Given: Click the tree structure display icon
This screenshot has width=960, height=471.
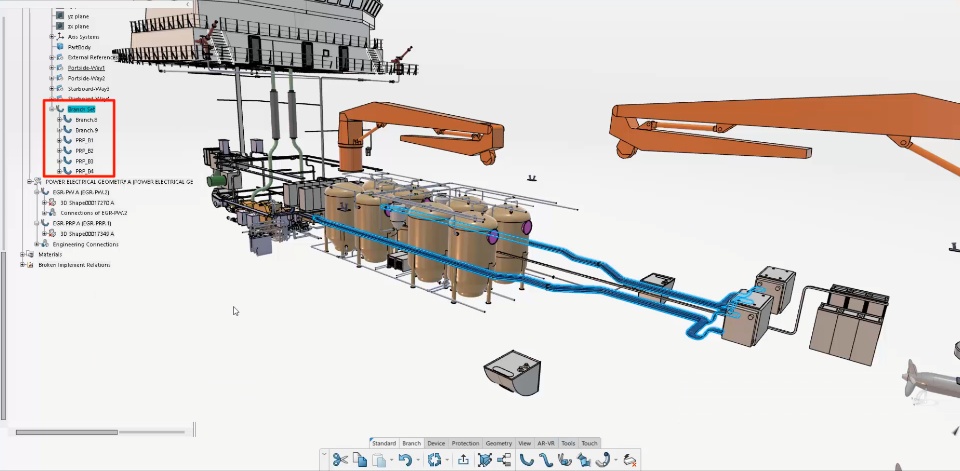Looking at the screenshot, I should 504,459.
